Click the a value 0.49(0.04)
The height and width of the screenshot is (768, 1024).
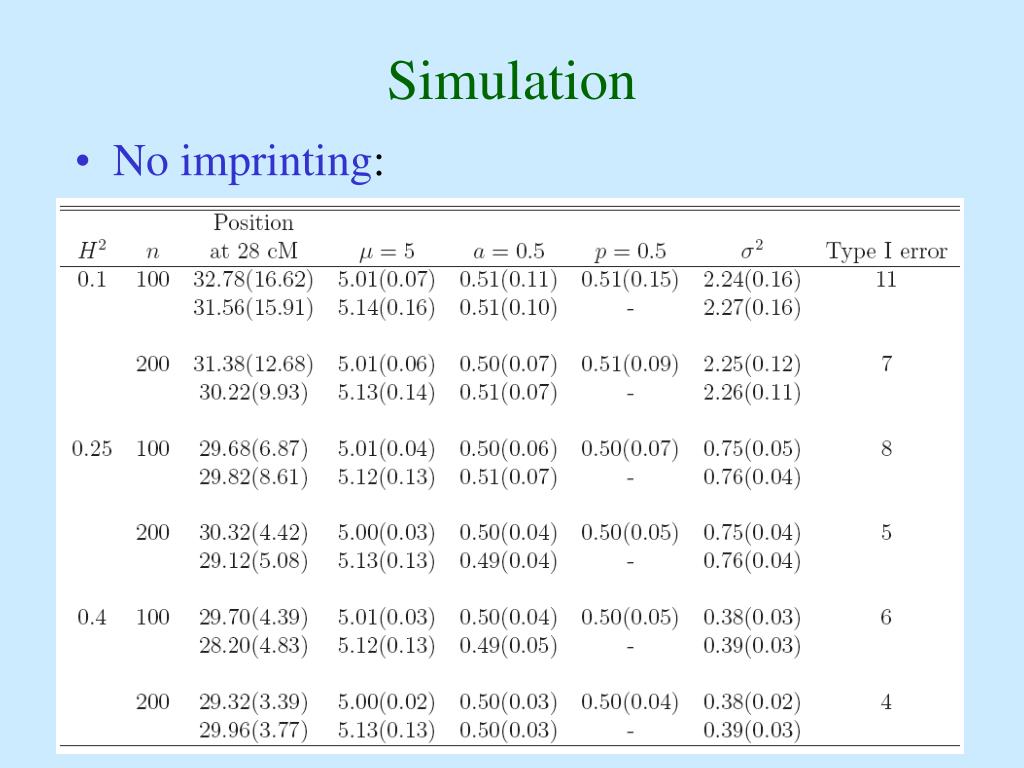click(508, 561)
